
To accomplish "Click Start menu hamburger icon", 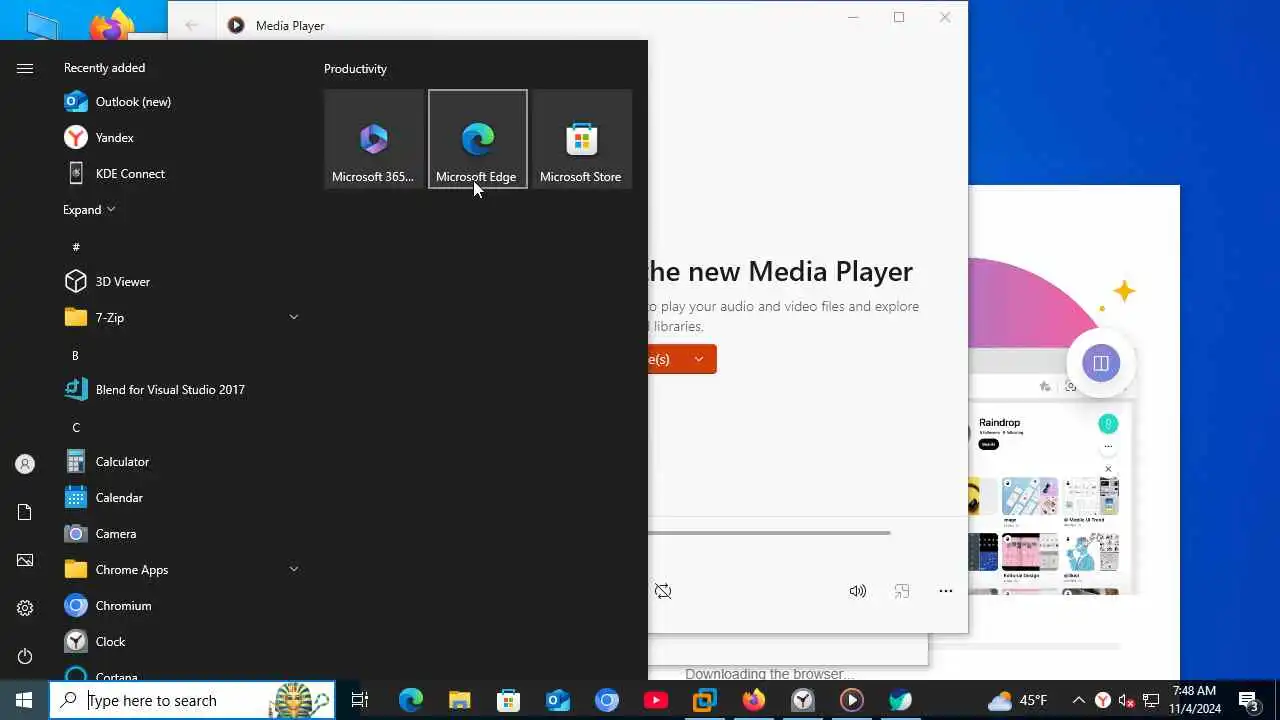I will pyautogui.click(x=25, y=68).
